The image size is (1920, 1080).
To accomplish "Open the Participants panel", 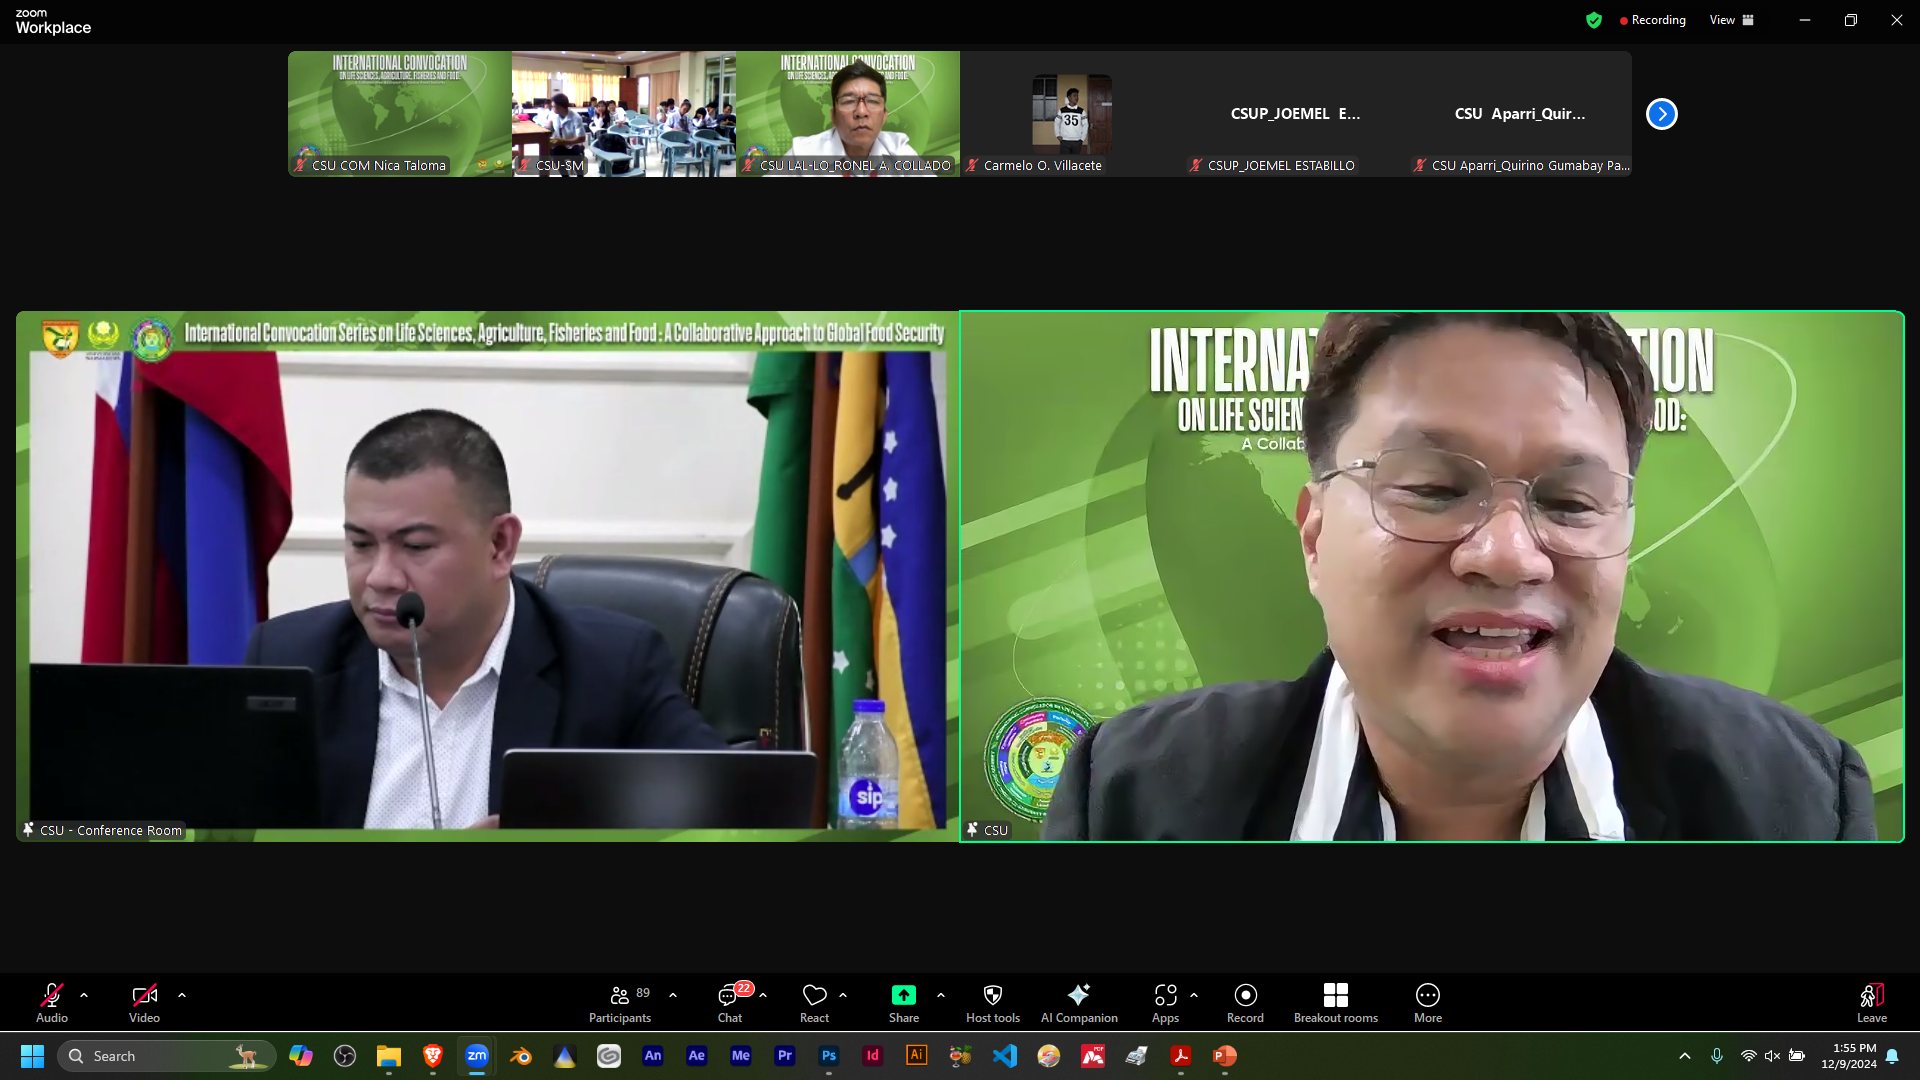I will 620,1003.
